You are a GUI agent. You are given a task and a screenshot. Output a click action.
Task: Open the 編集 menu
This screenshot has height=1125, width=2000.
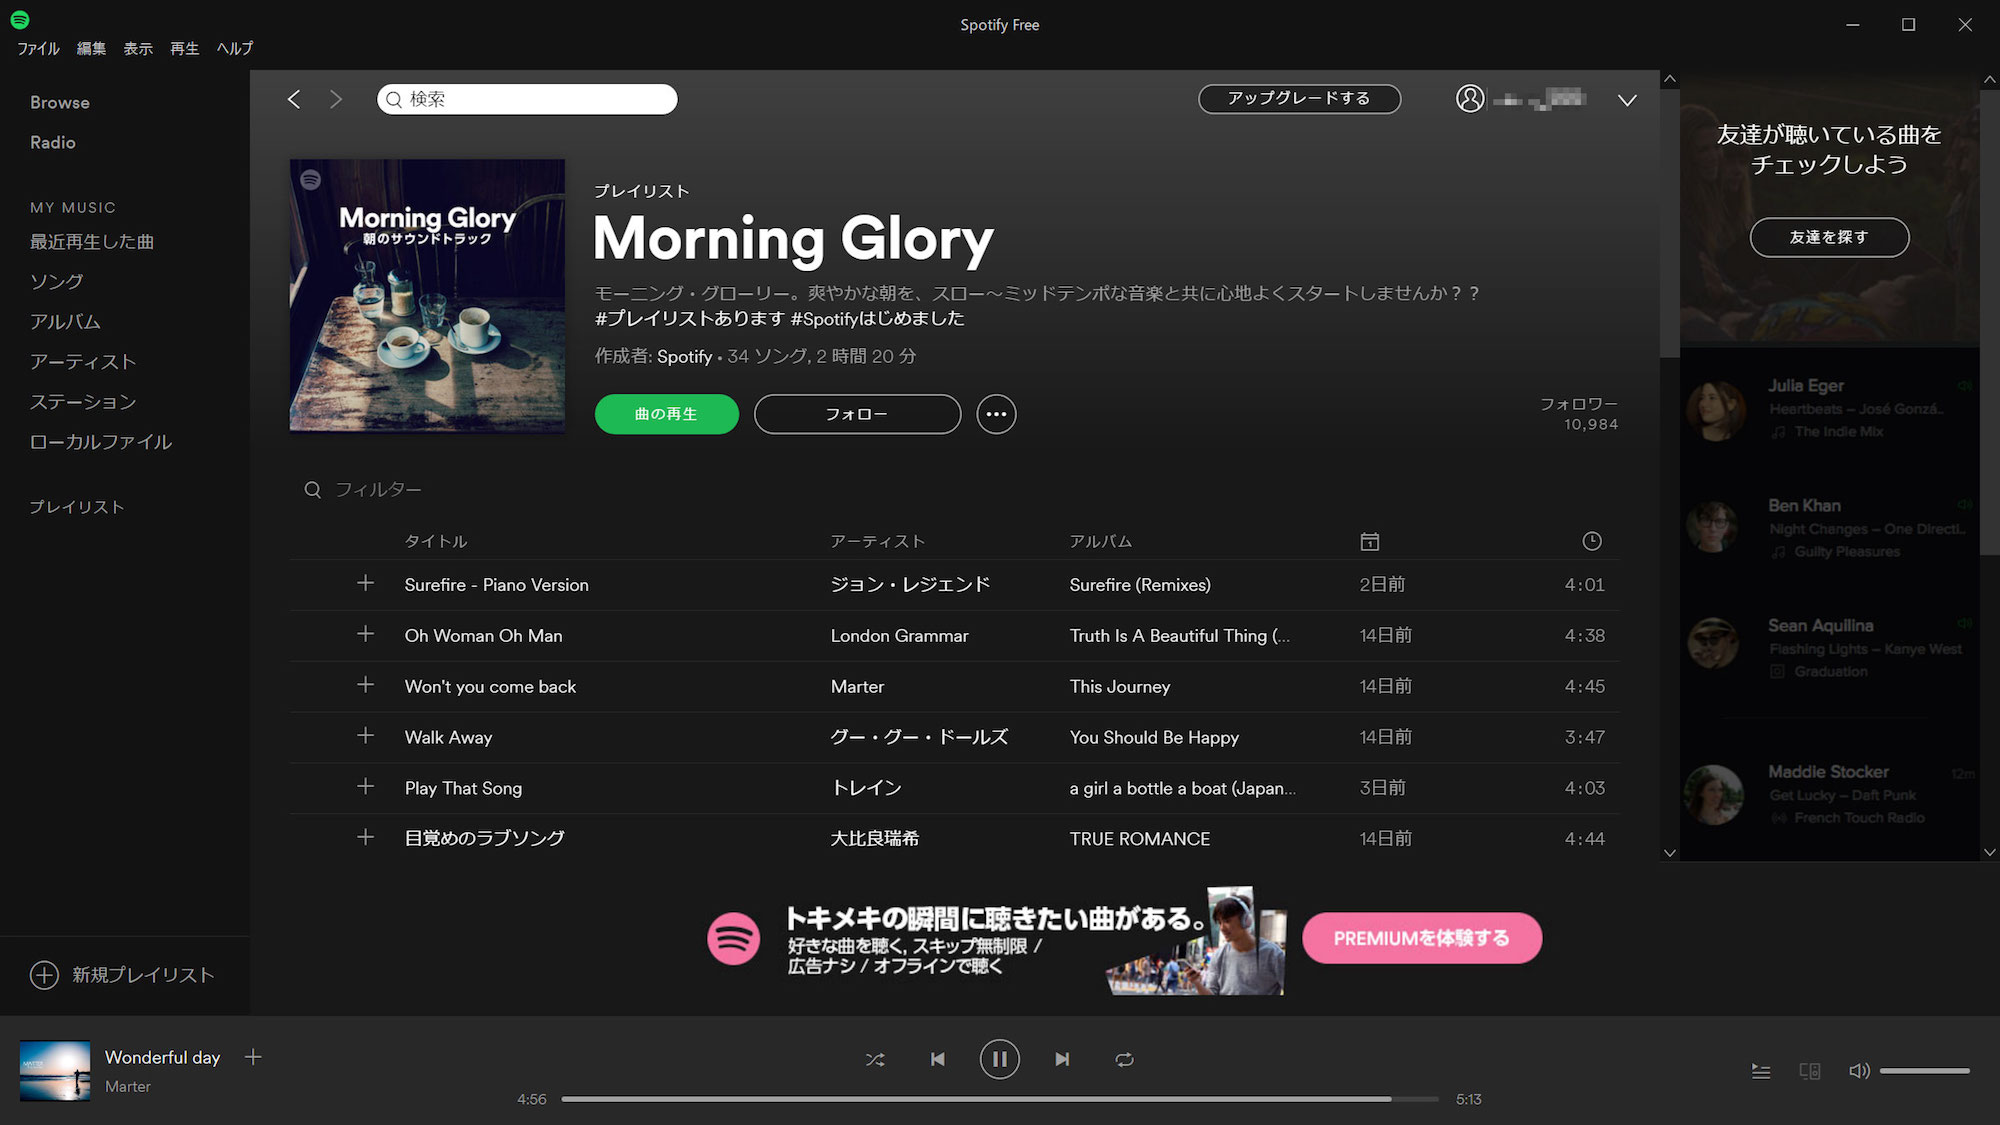point(91,49)
